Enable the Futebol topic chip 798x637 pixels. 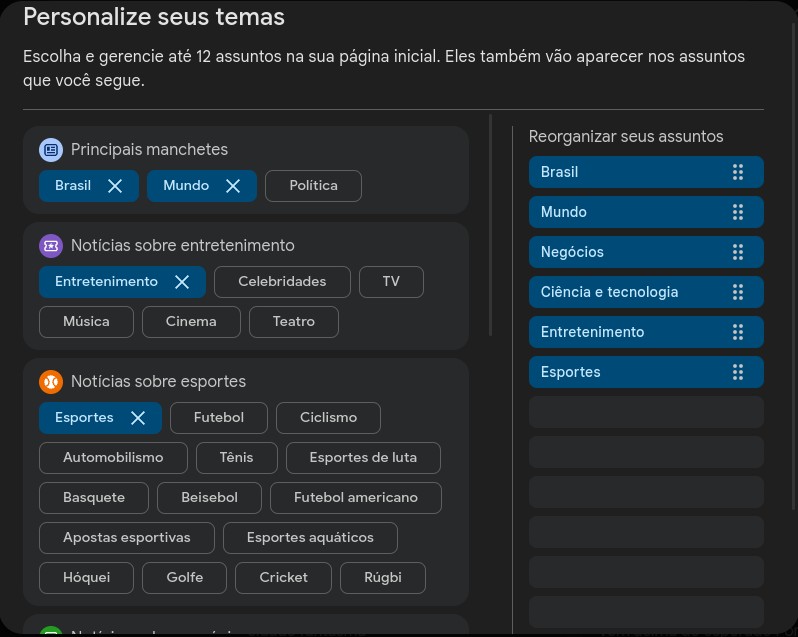[x=218, y=418]
